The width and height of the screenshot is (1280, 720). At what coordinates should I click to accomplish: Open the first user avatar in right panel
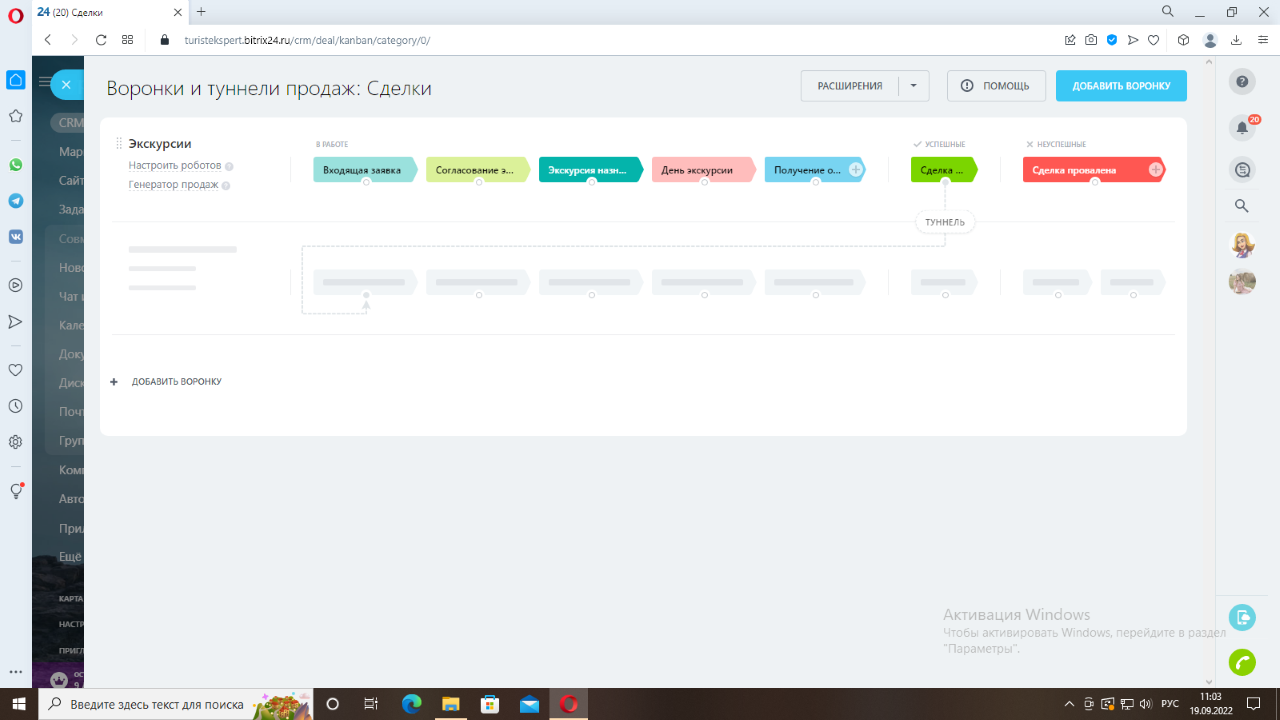pos(1242,245)
